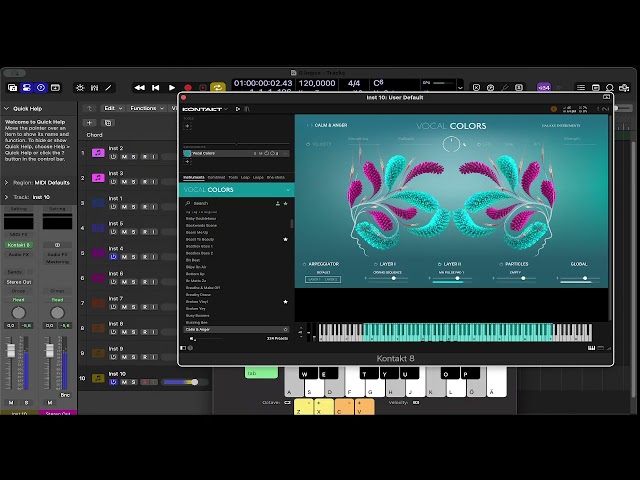Open the Kontakt logo dropdown menu
640x480 pixels.
tap(205, 109)
